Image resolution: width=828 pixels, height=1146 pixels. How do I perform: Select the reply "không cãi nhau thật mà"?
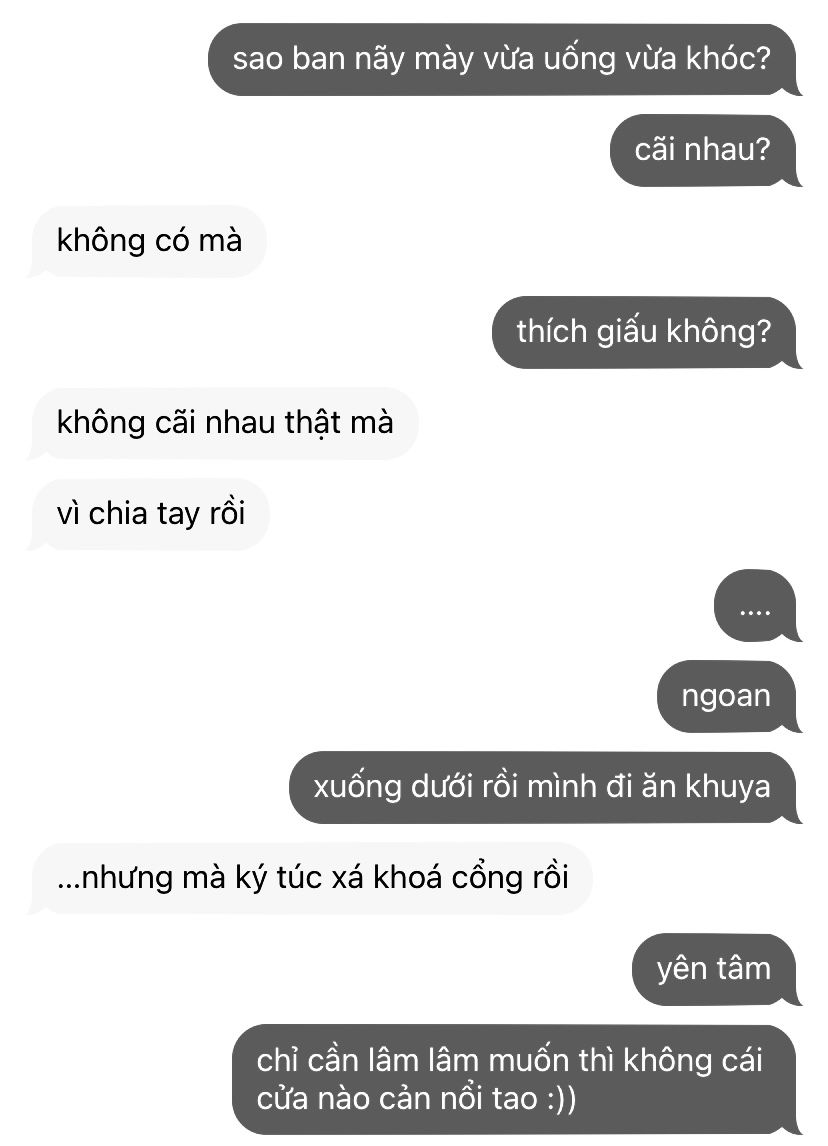pos(224,423)
